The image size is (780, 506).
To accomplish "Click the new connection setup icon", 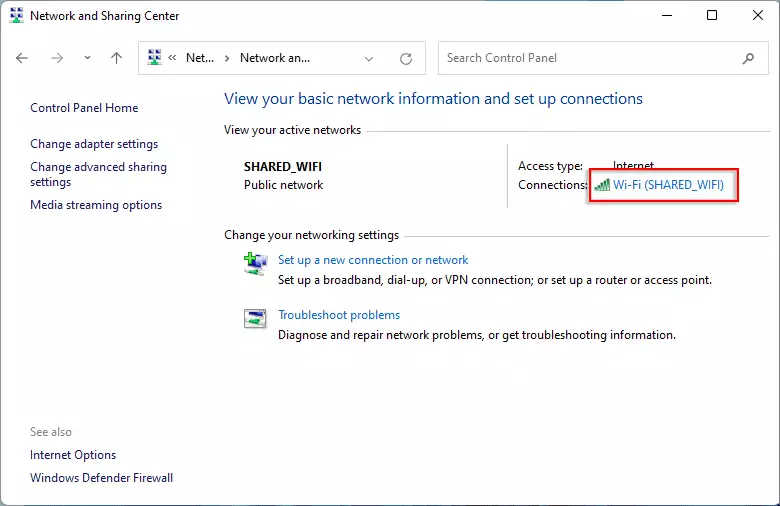I will 256,264.
